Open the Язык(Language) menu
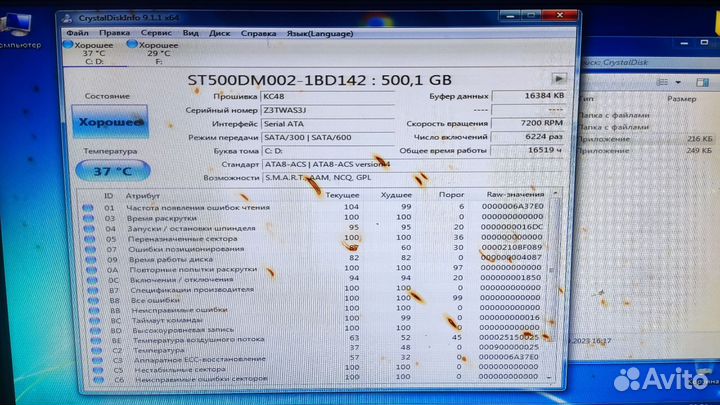Viewport: 720px width, 405px height. point(320,33)
